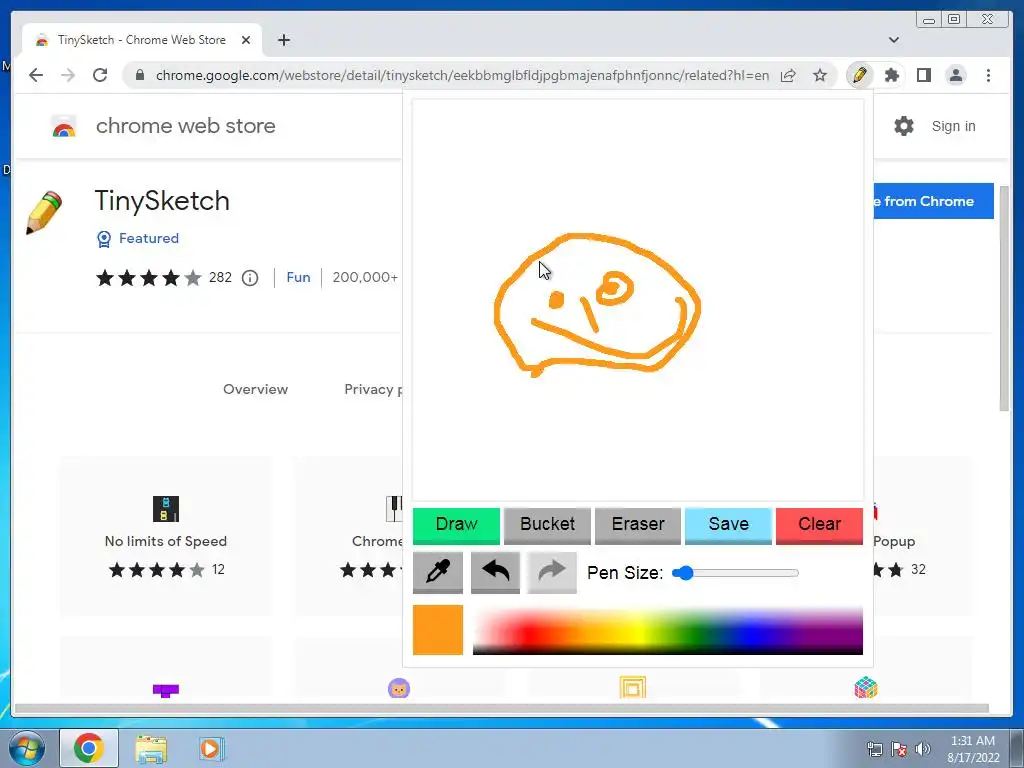
Task: Open the Chrome profile avatar
Action: (955, 75)
